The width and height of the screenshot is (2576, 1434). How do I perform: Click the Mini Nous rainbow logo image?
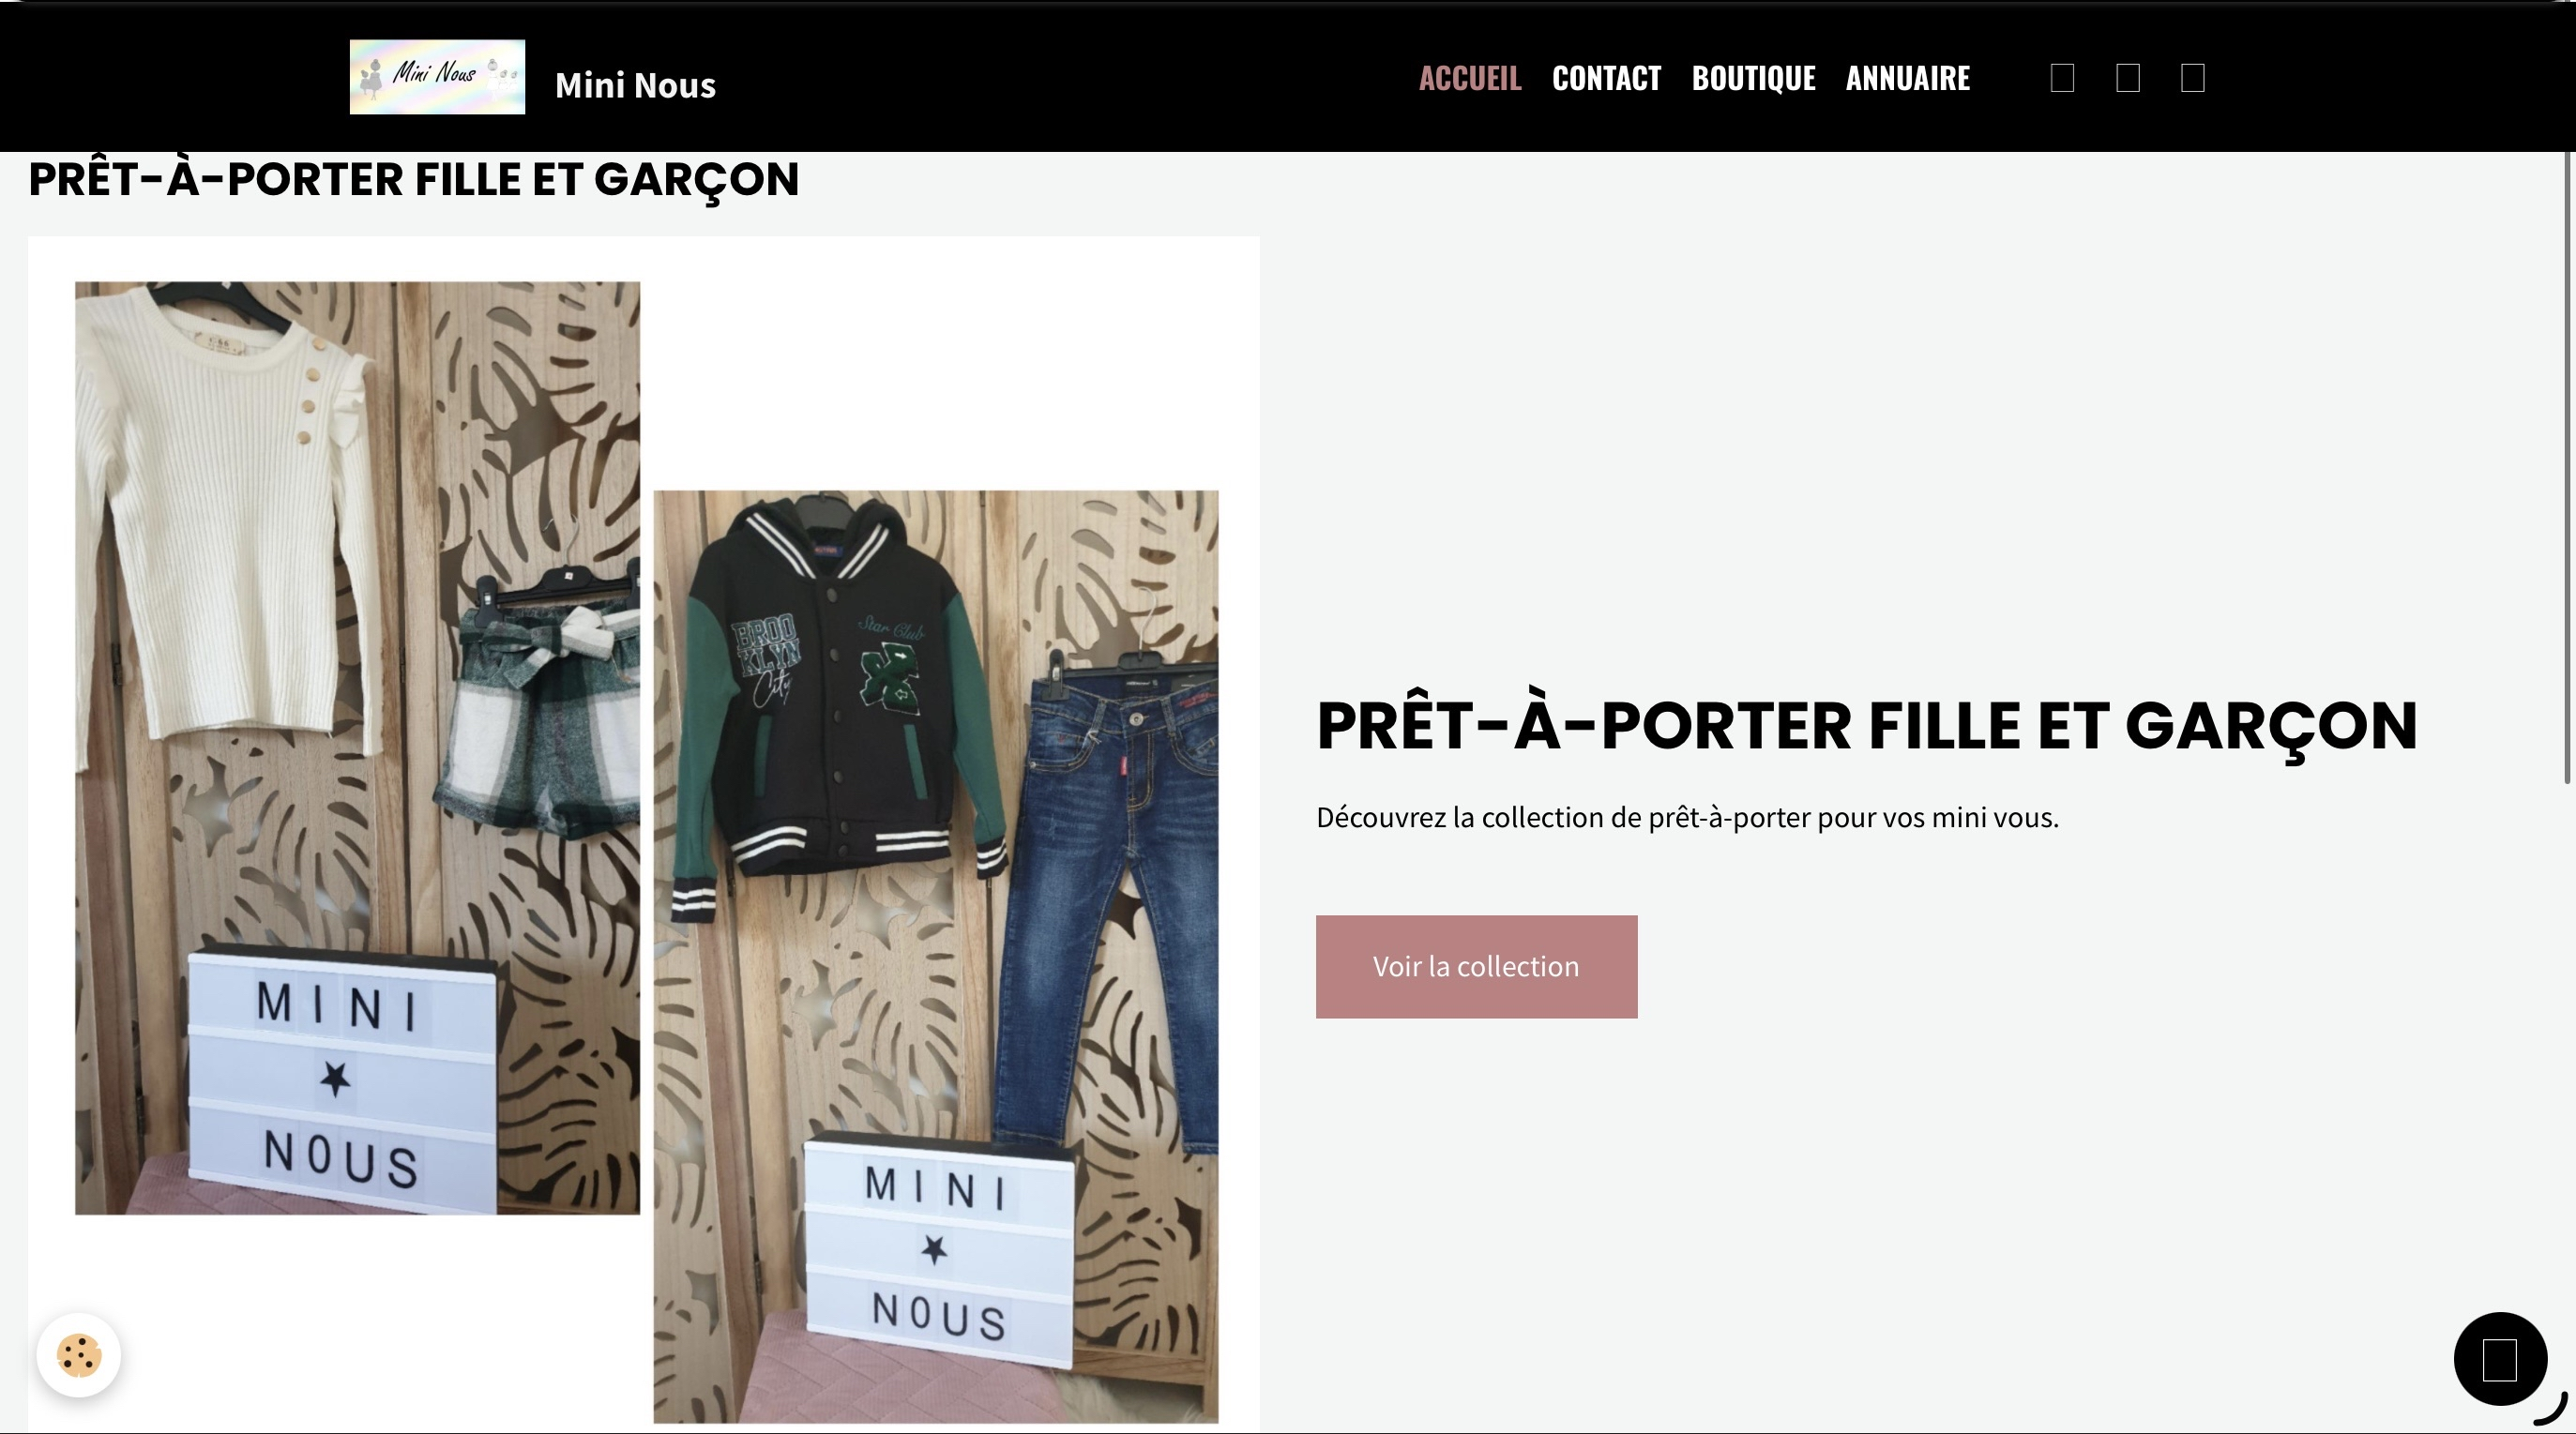437,77
